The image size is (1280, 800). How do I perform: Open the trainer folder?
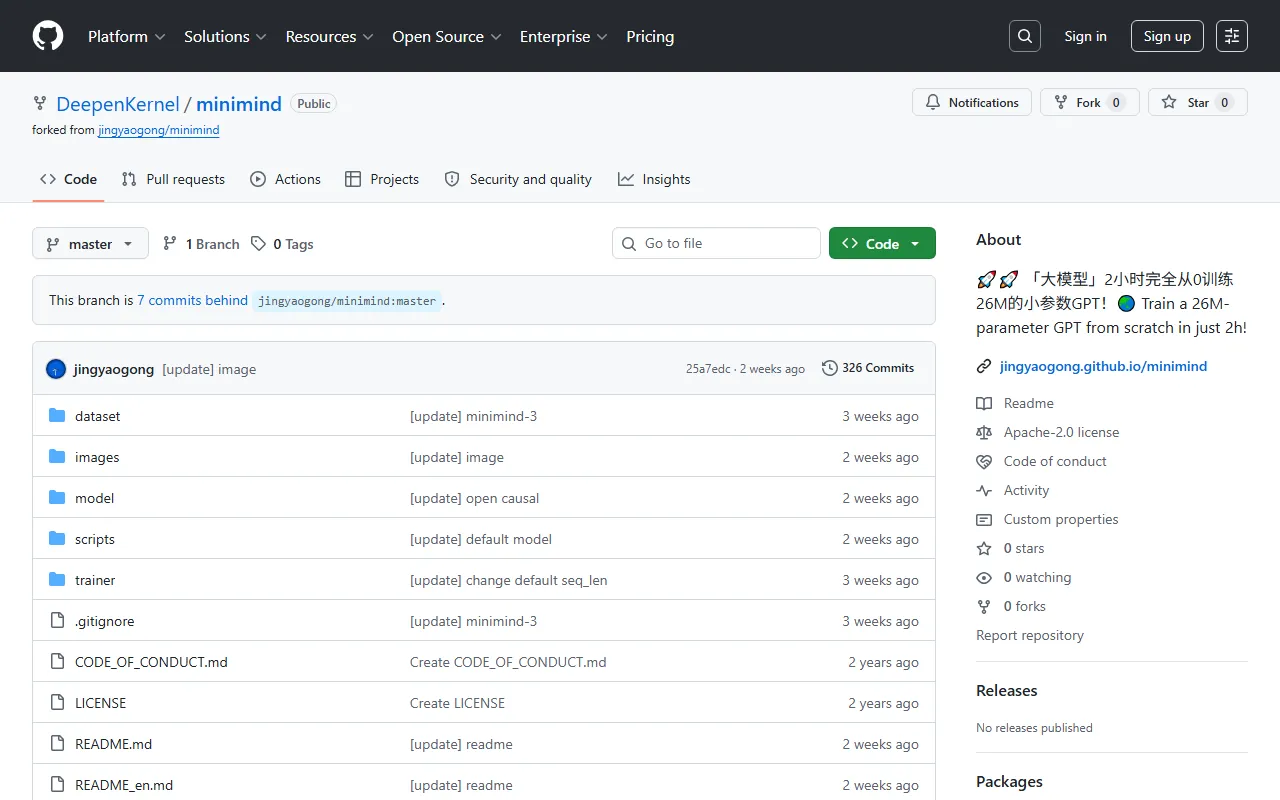(x=95, y=580)
